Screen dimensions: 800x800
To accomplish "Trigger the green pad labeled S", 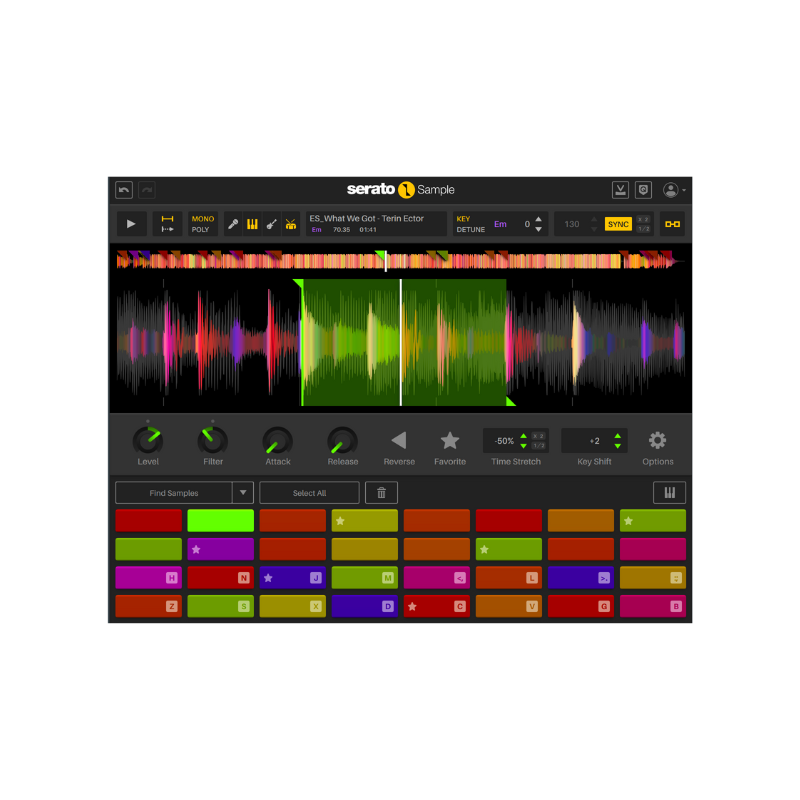I will 220,607.
